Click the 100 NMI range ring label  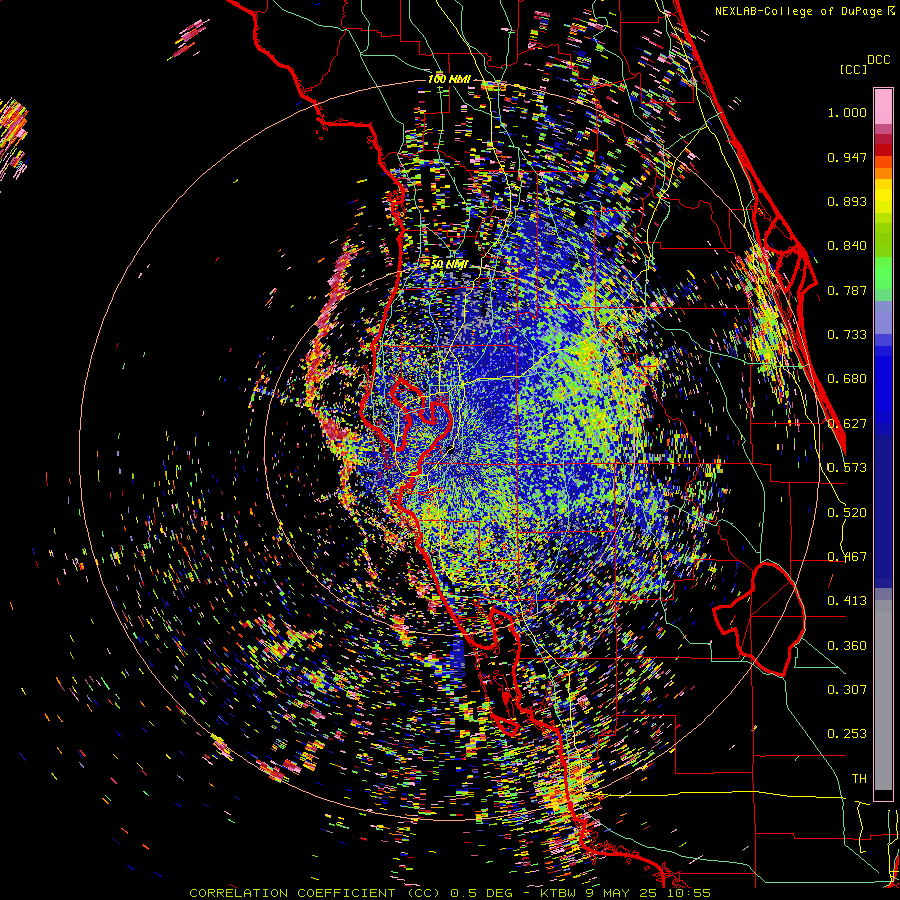(449, 79)
